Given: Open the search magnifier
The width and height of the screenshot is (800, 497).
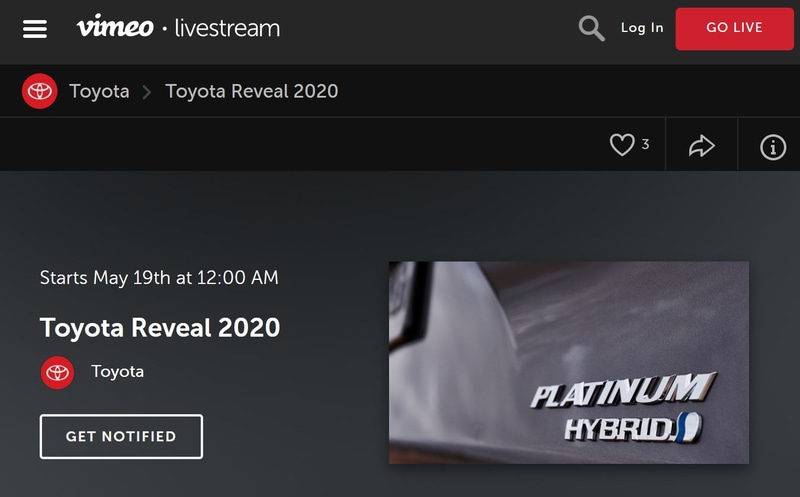Looking at the screenshot, I should (591, 28).
